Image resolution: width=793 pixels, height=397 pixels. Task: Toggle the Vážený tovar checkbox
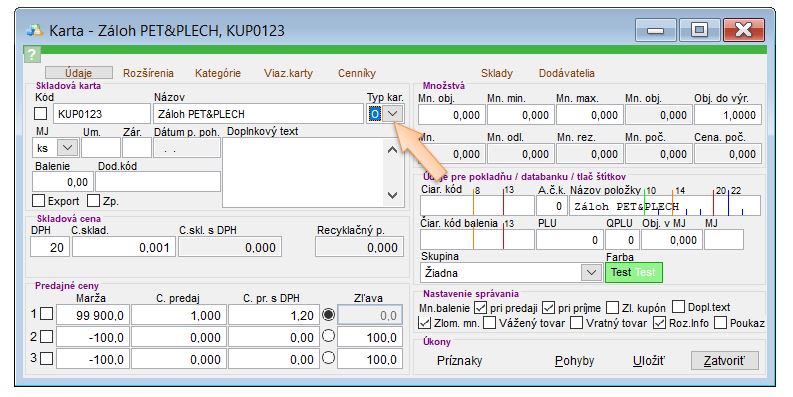point(490,323)
